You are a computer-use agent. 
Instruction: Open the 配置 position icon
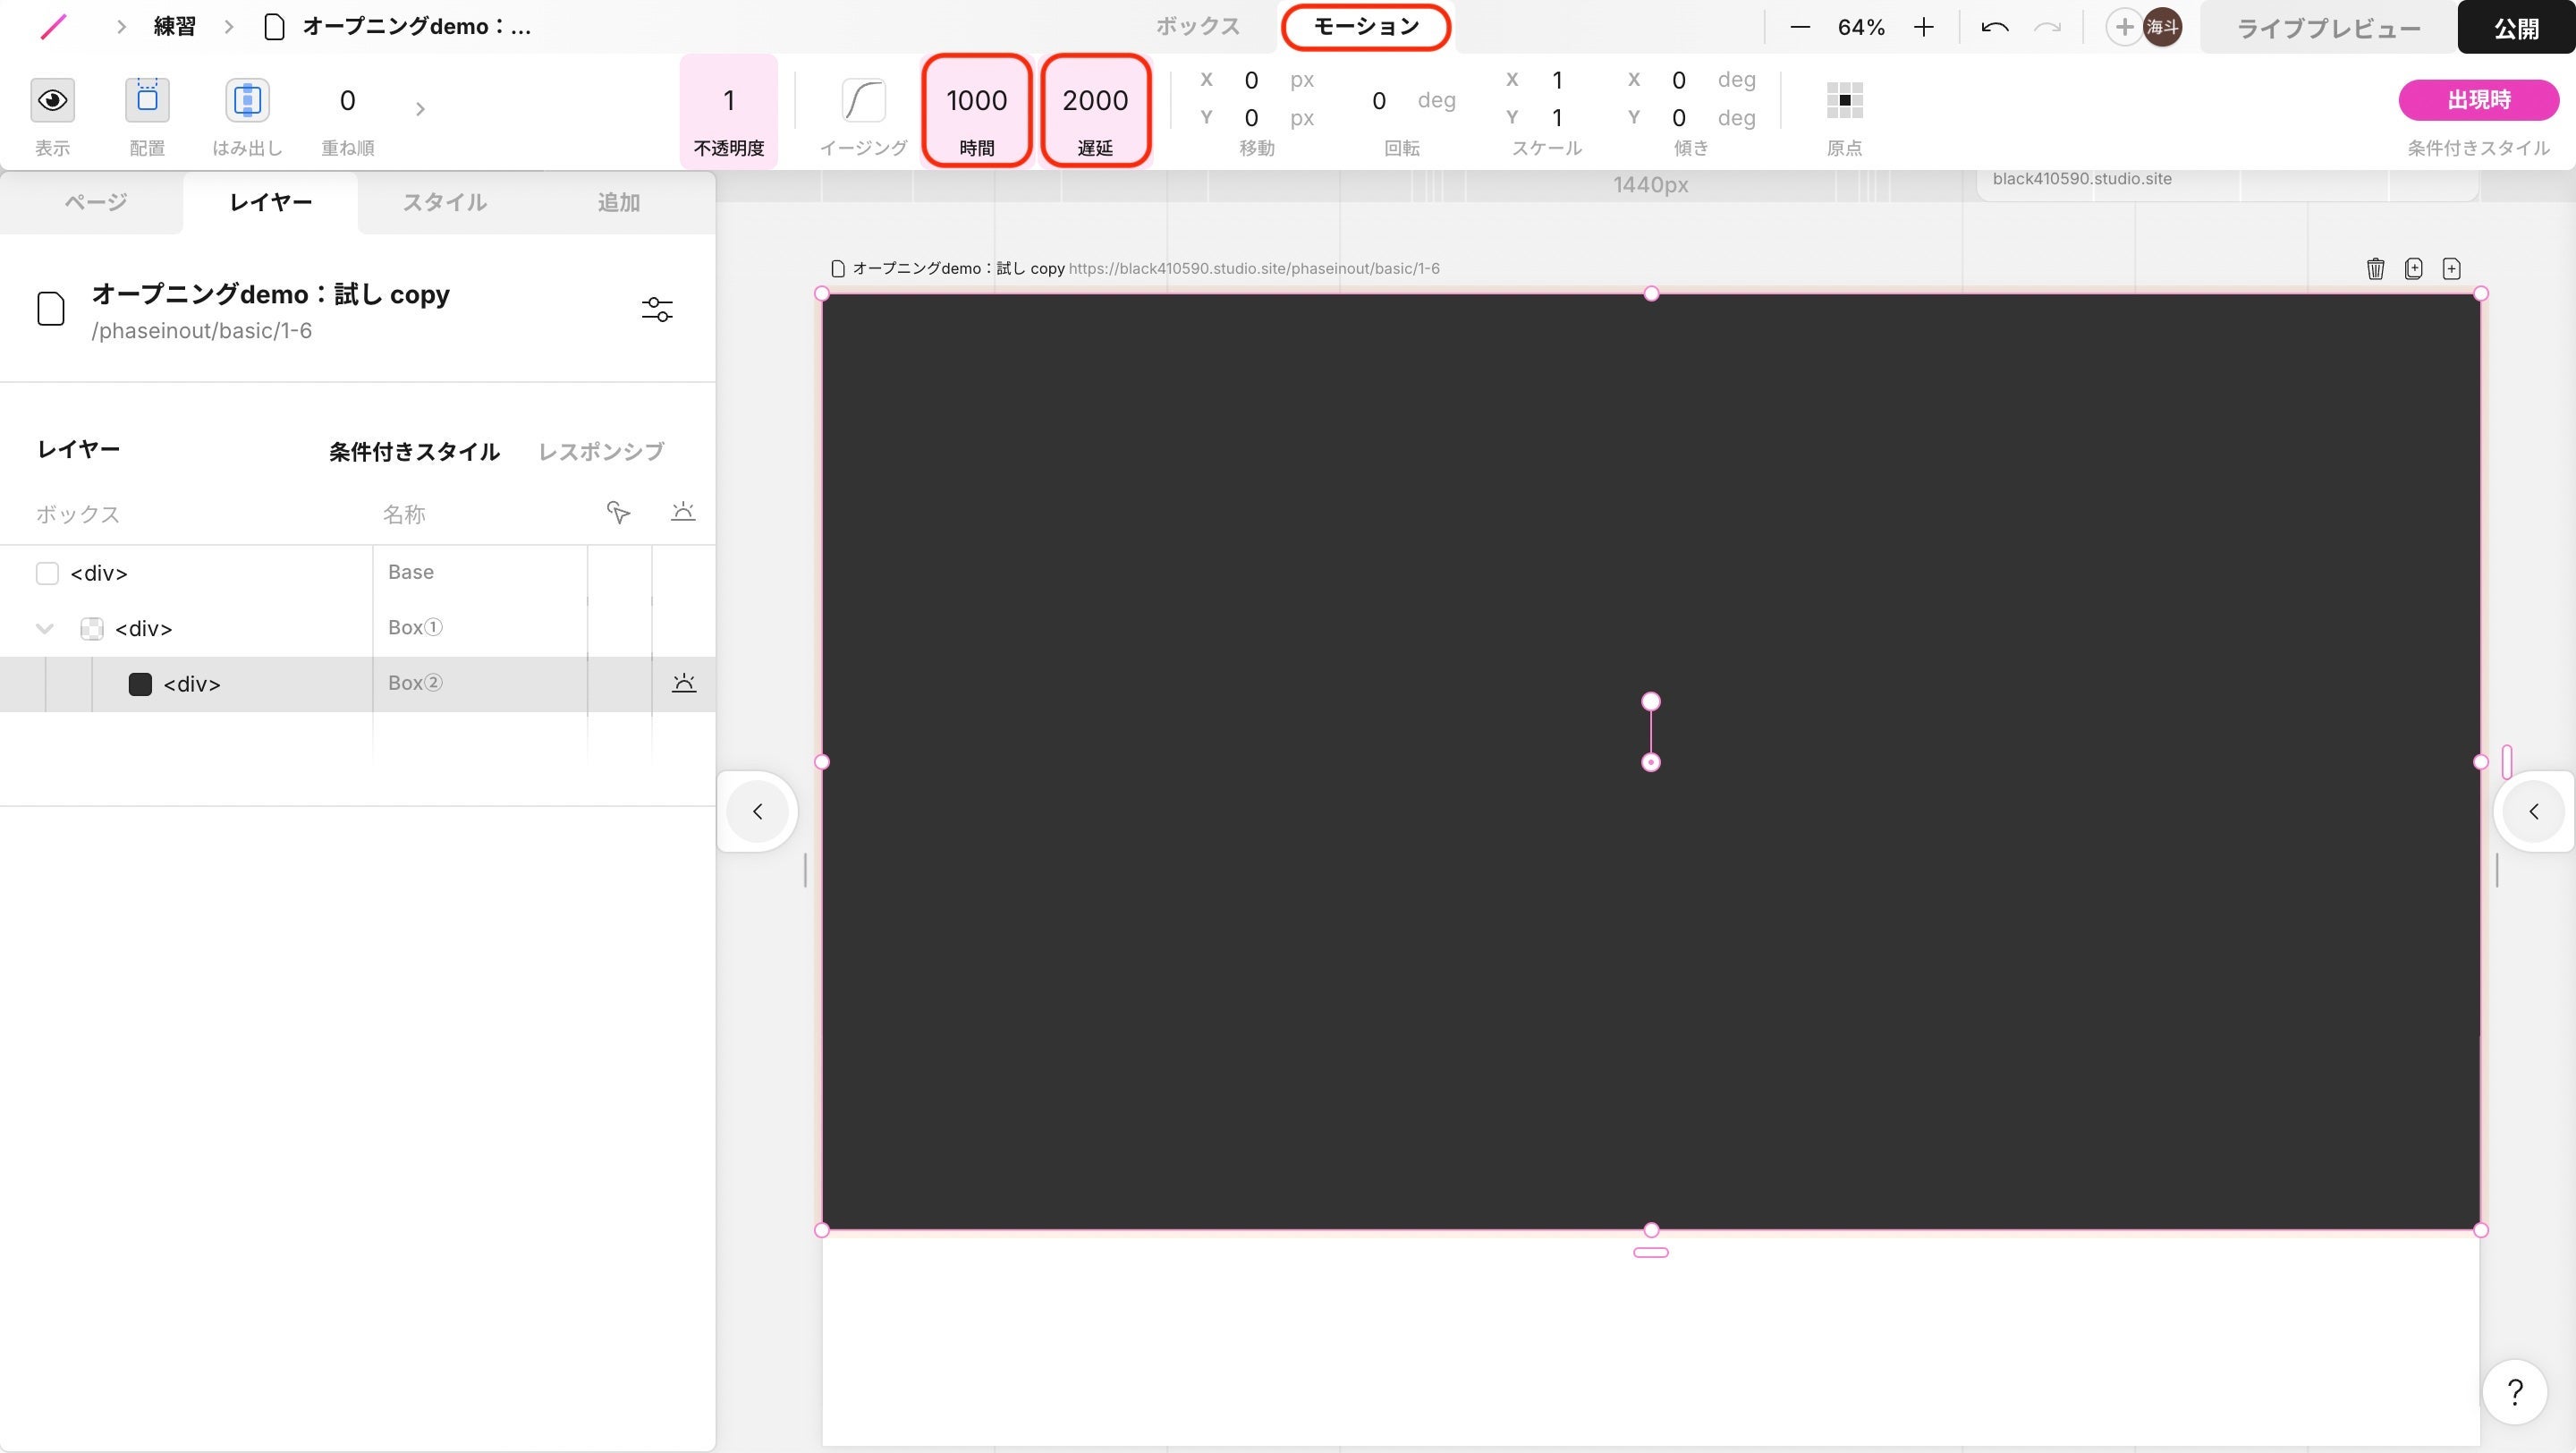[147, 100]
